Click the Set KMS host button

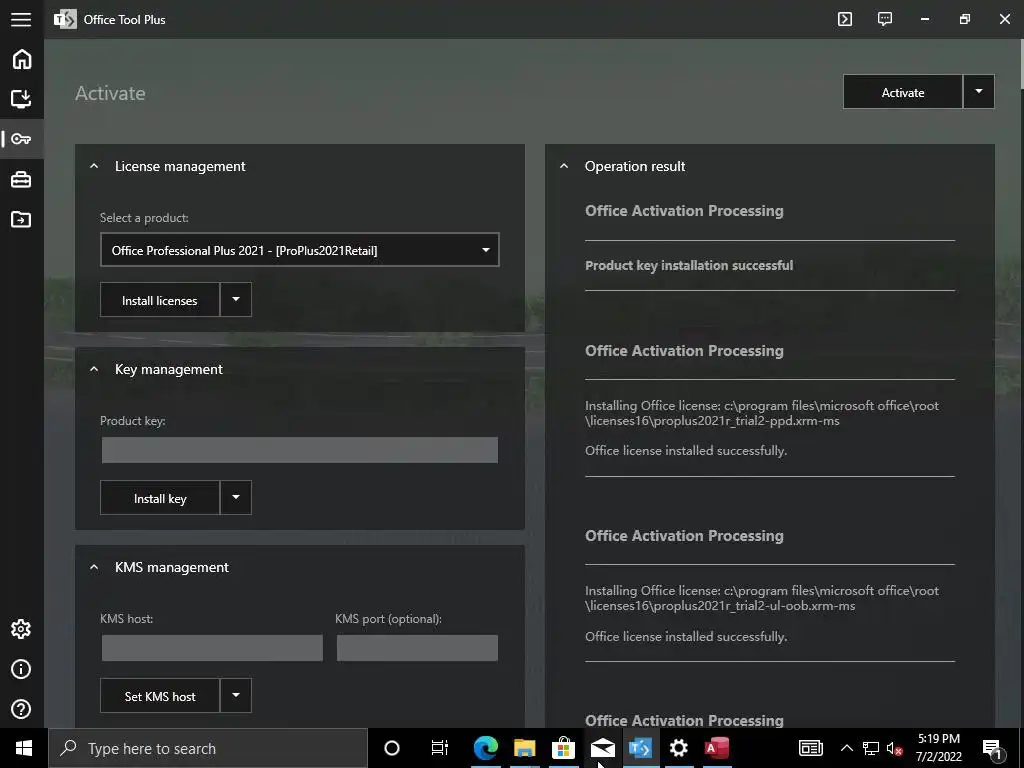[159, 696]
